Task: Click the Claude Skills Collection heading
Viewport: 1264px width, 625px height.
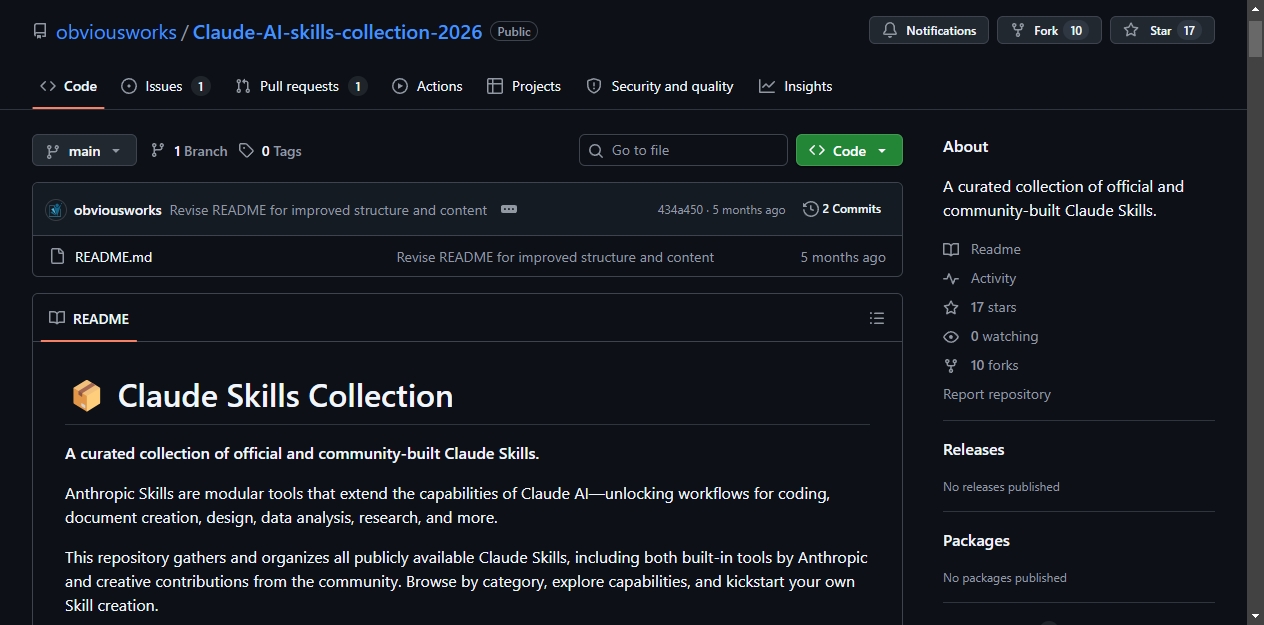Action: pos(285,396)
